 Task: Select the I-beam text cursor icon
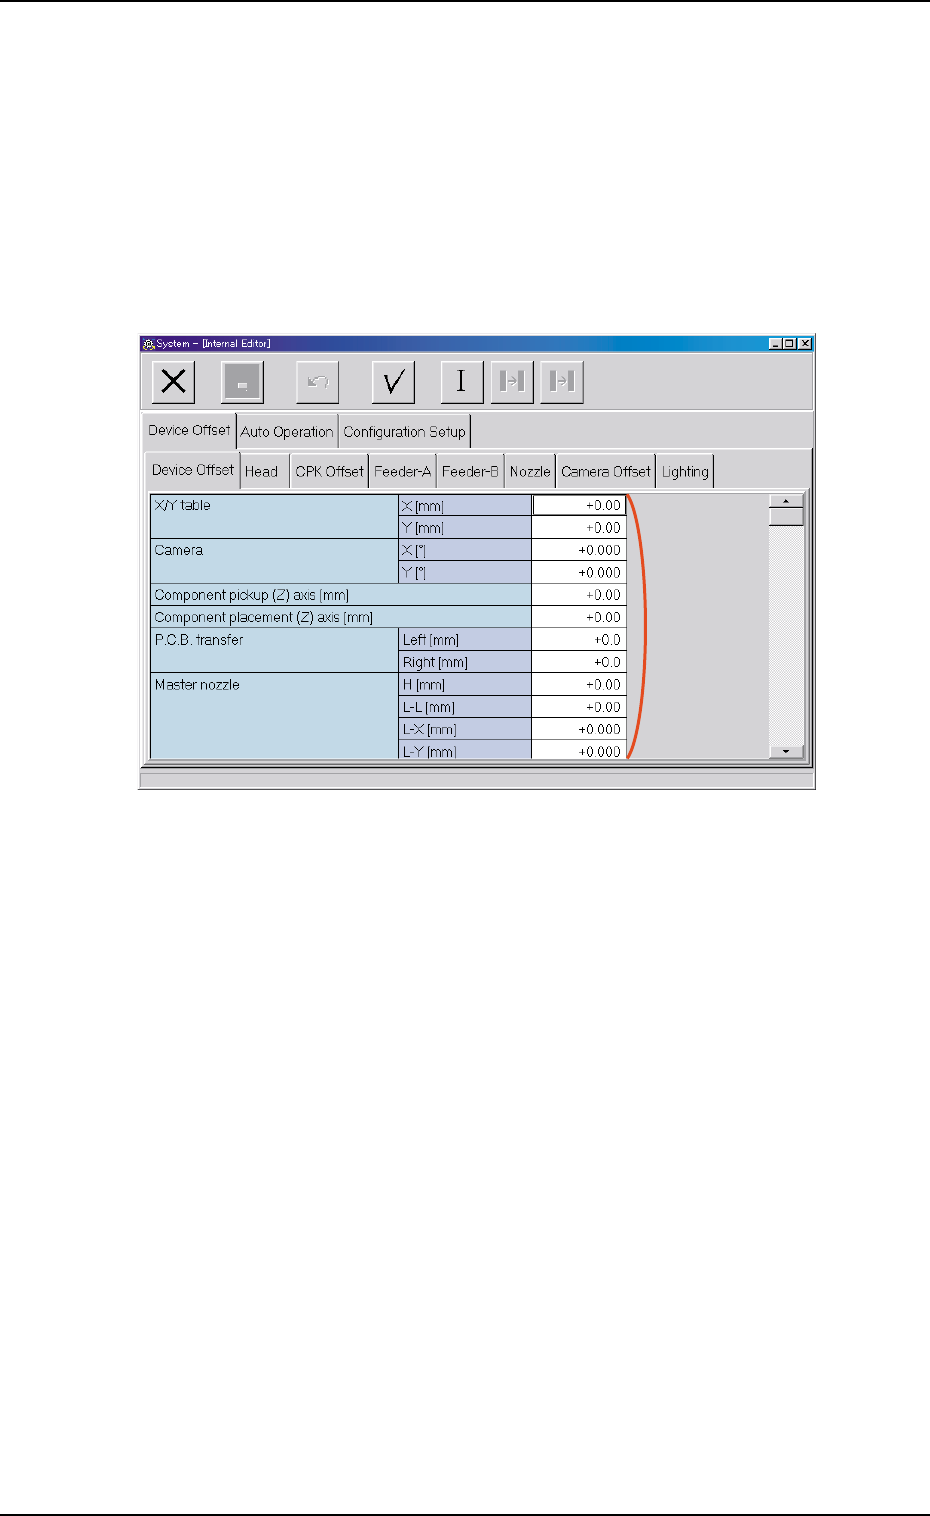tap(462, 382)
